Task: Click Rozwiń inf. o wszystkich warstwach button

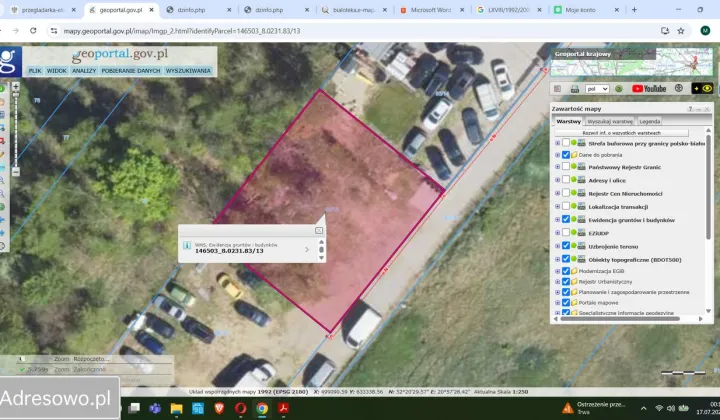Action: click(x=621, y=133)
